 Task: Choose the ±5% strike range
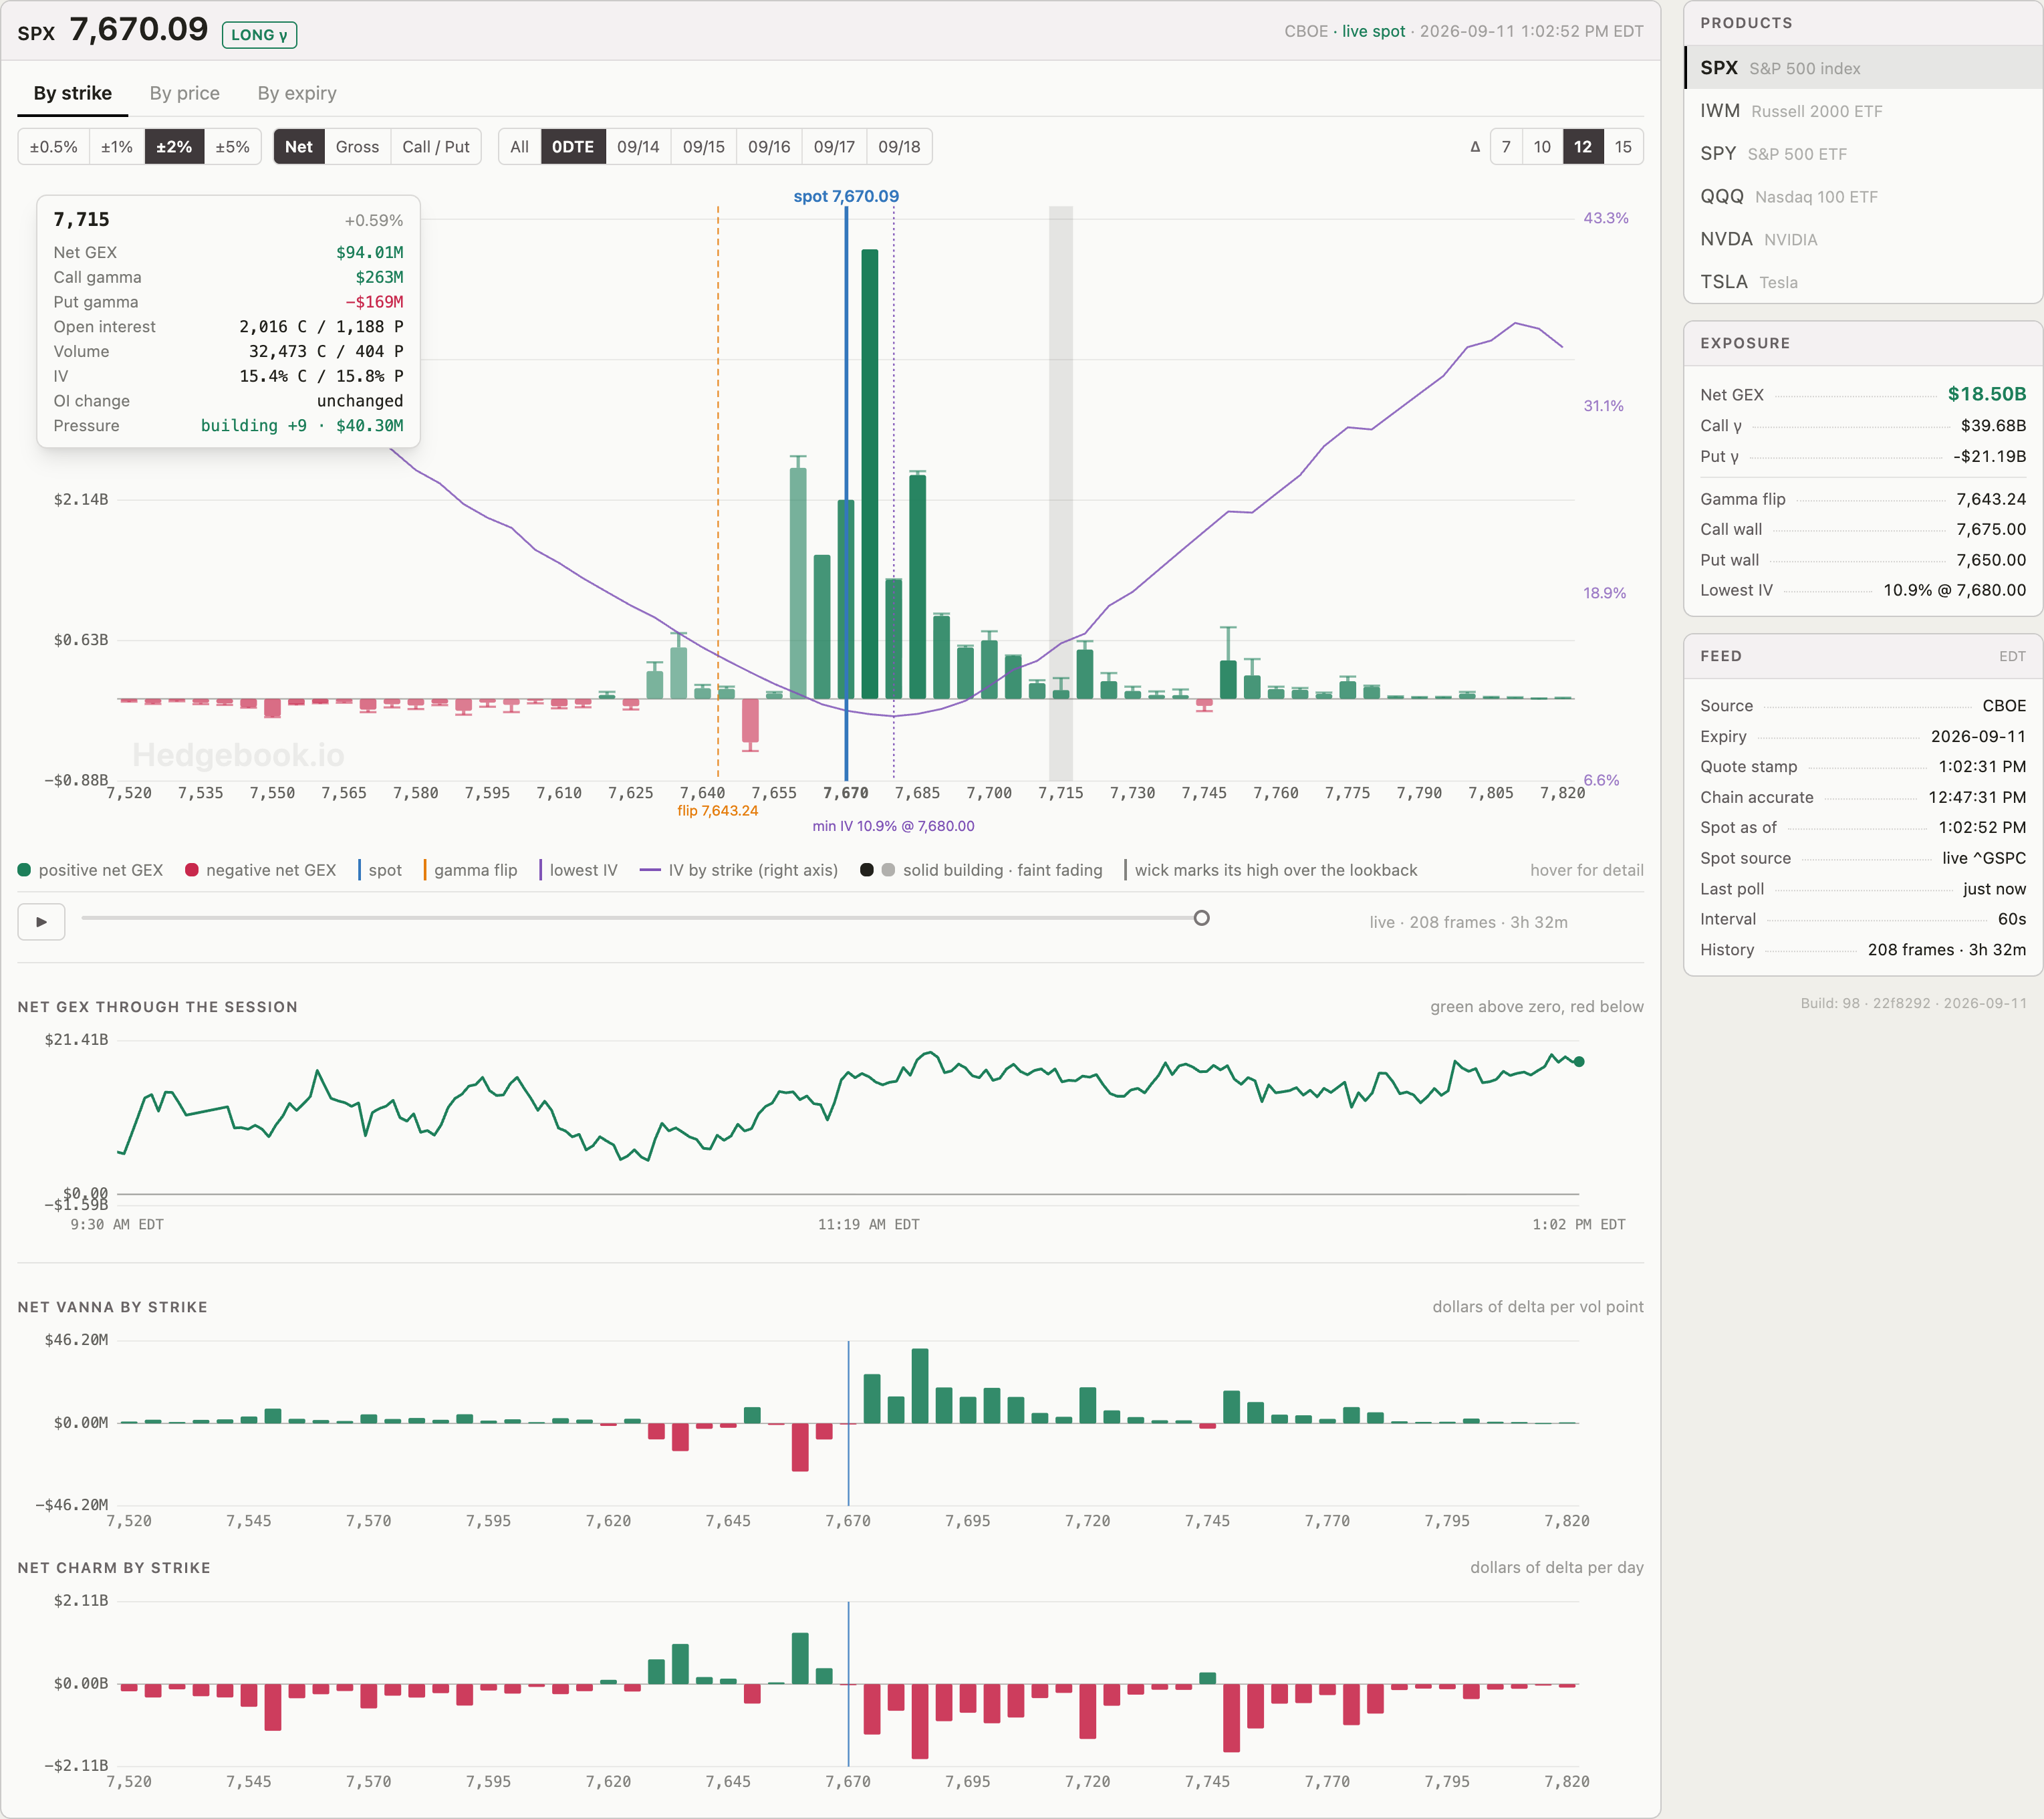pyautogui.click(x=233, y=147)
